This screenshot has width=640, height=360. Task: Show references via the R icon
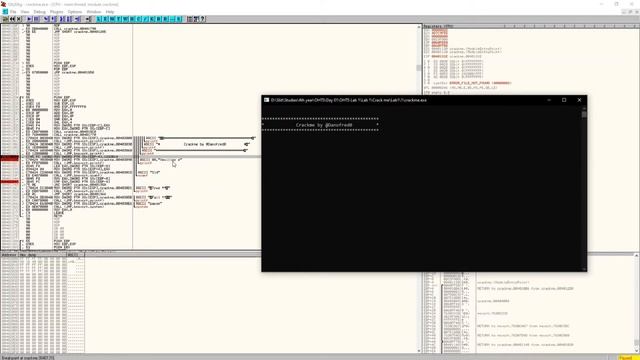click(164, 19)
